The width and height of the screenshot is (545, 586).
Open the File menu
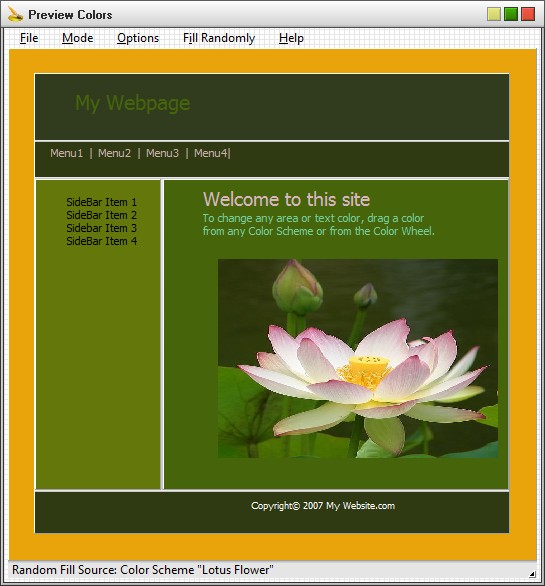pos(29,38)
